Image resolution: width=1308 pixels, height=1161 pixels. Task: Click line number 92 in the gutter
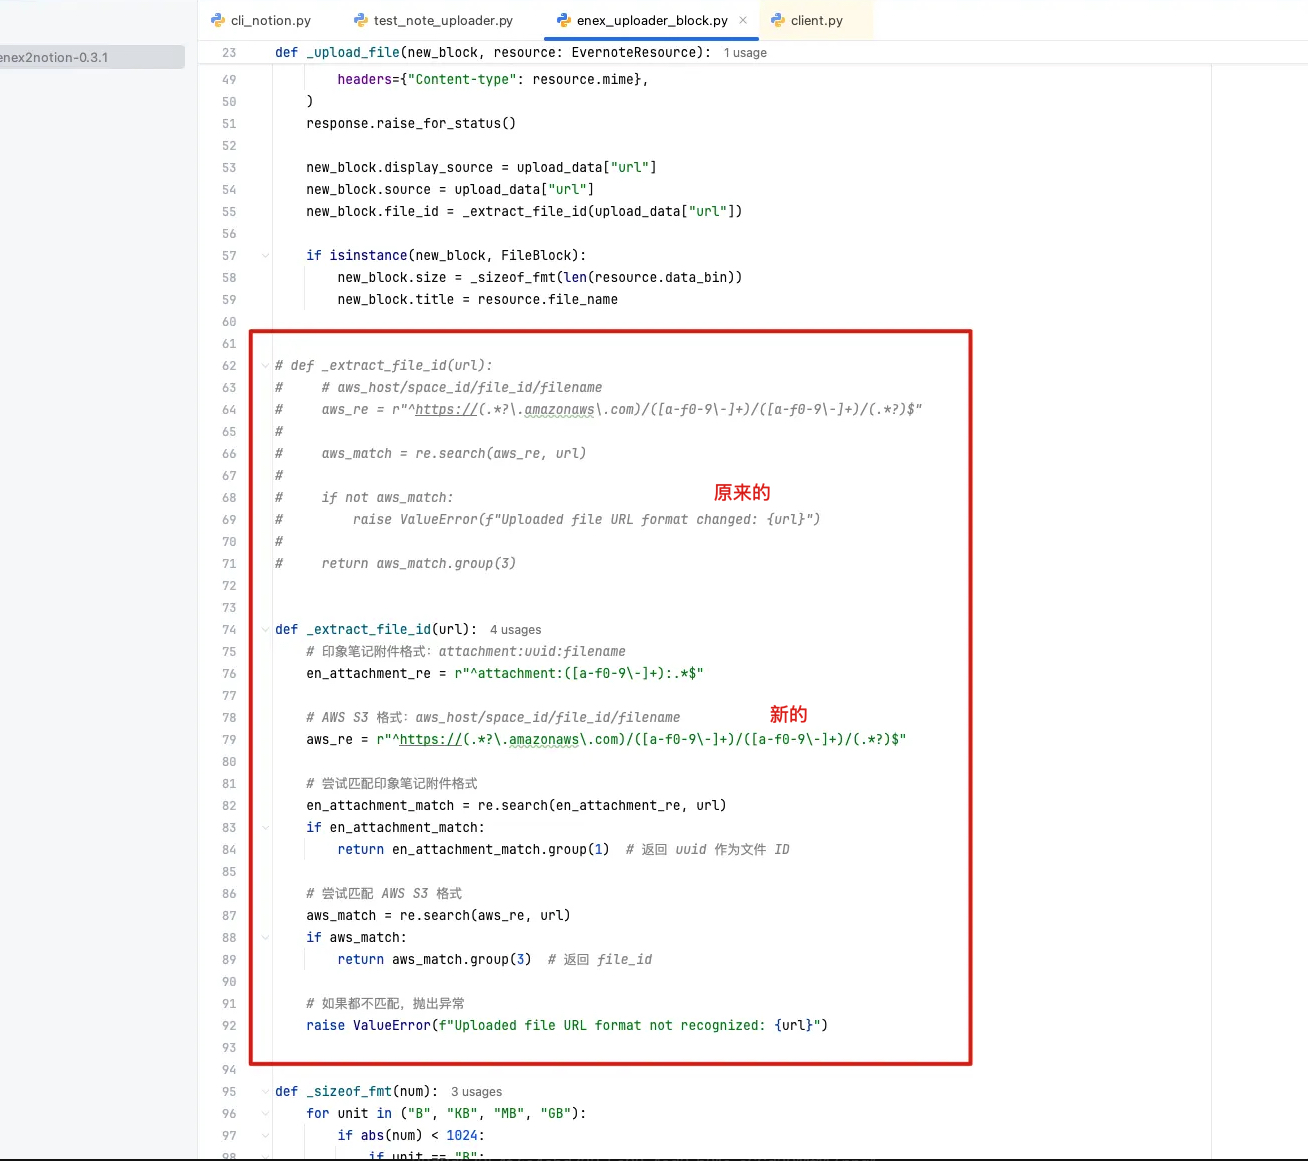pos(229,1026)
